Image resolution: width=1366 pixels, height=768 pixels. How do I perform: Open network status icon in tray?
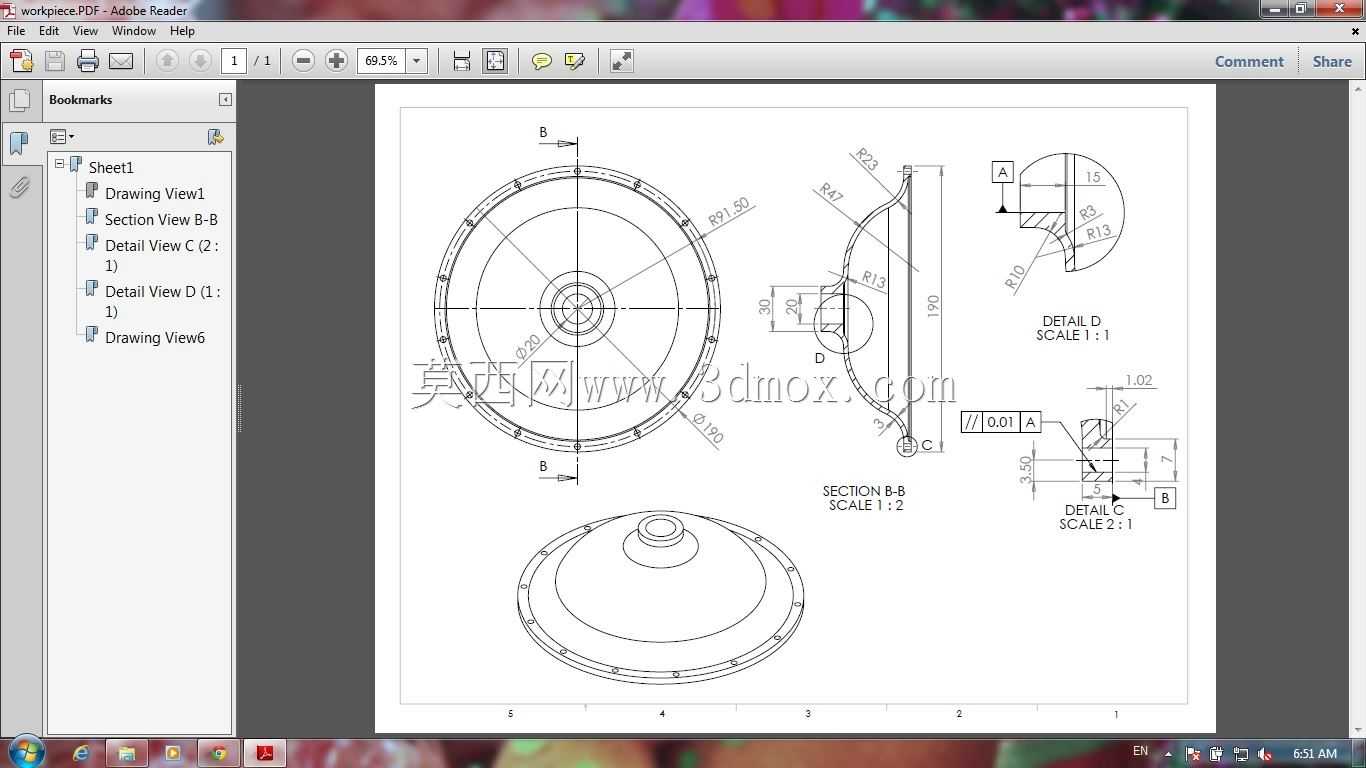pos(1240,754)
